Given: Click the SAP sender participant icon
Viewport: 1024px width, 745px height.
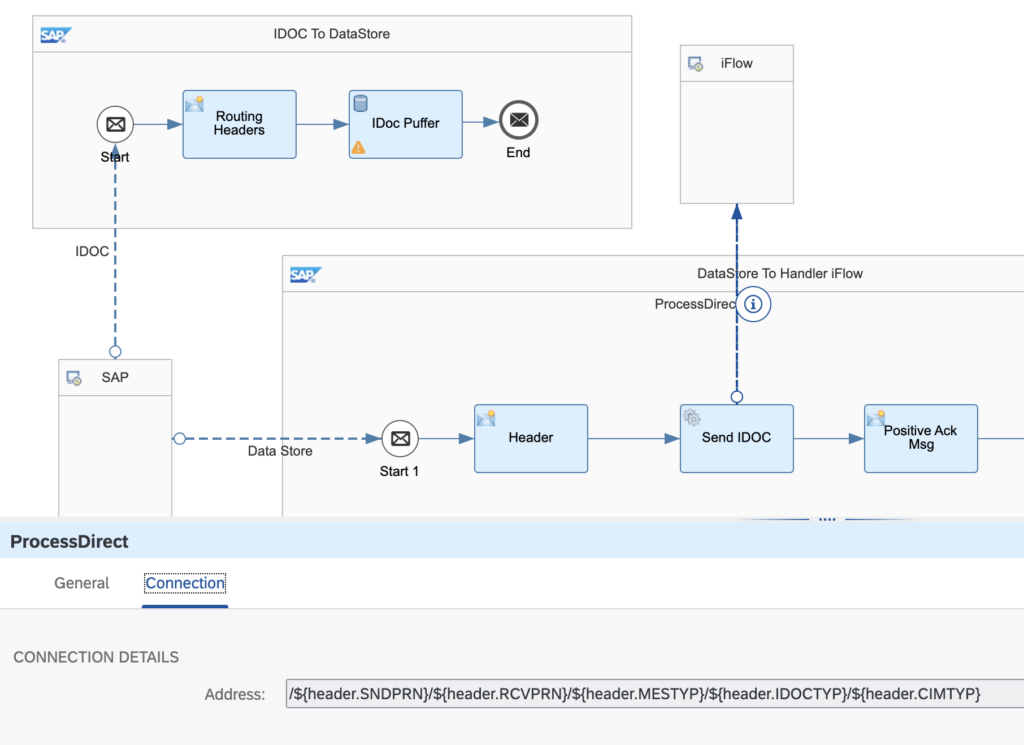Looking at the screenshot, I should (74, 378).
